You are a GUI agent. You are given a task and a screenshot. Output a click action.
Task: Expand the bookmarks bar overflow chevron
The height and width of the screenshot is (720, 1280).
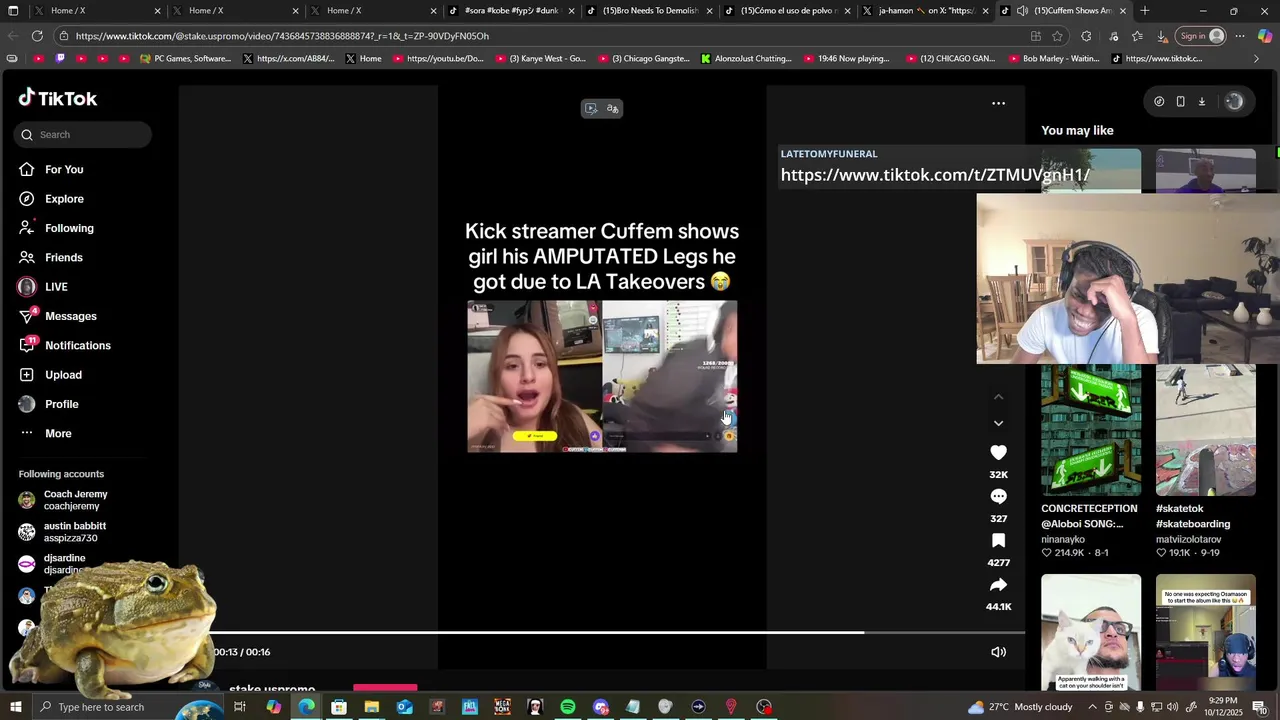point(1256,59)
